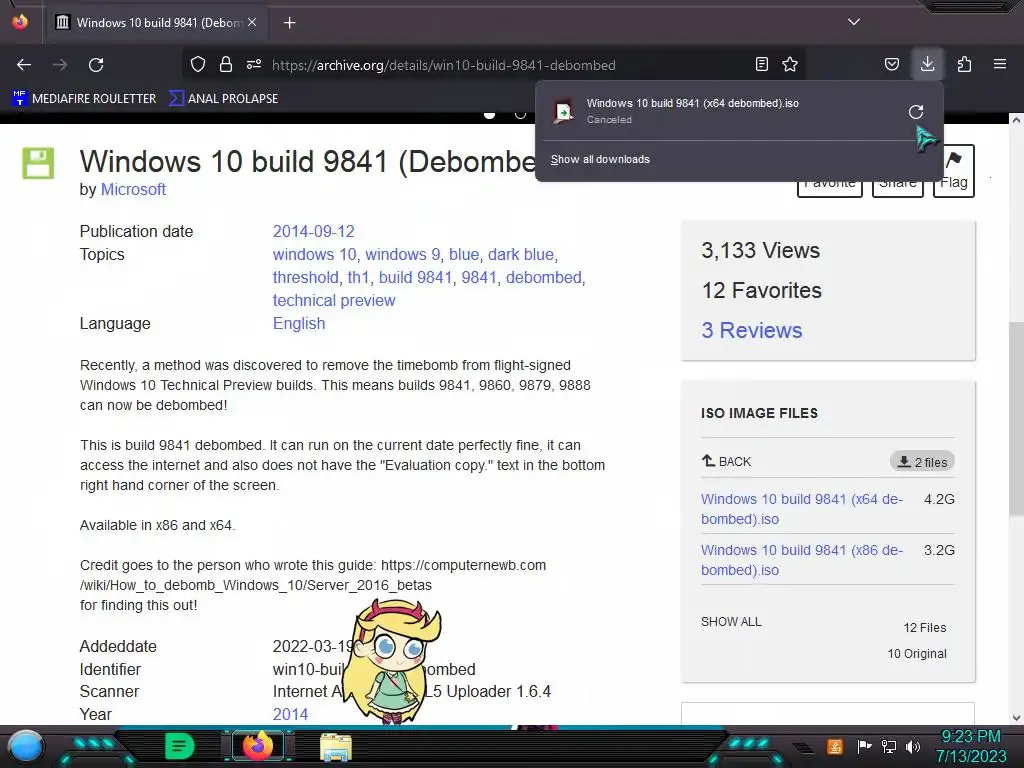The height and width of the screenshot is (768, 1024).
Task: Open the build 9841 topic link
Action: click(415, 277)
